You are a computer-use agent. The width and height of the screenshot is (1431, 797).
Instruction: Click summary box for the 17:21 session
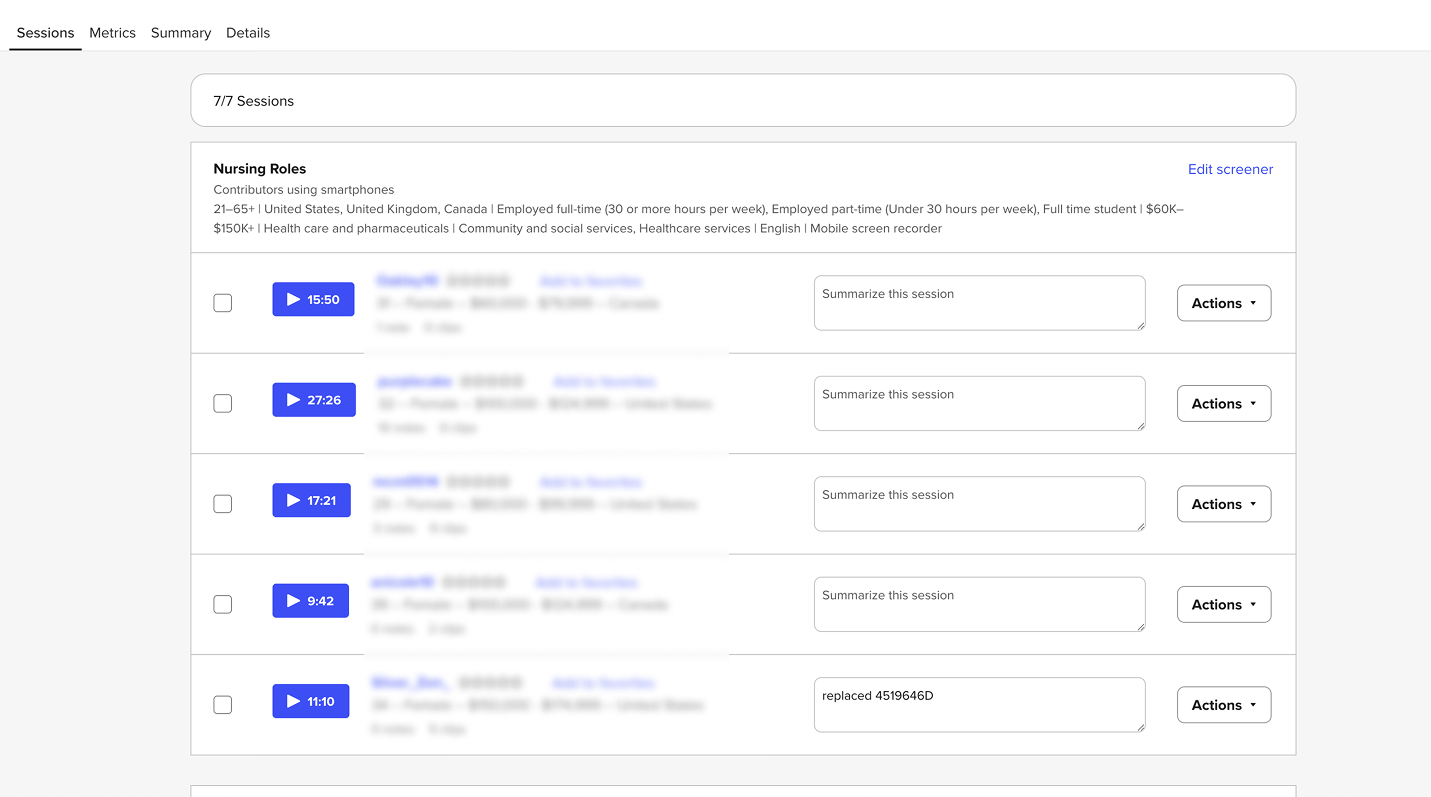pyautogui.click(x=979, y=504)
